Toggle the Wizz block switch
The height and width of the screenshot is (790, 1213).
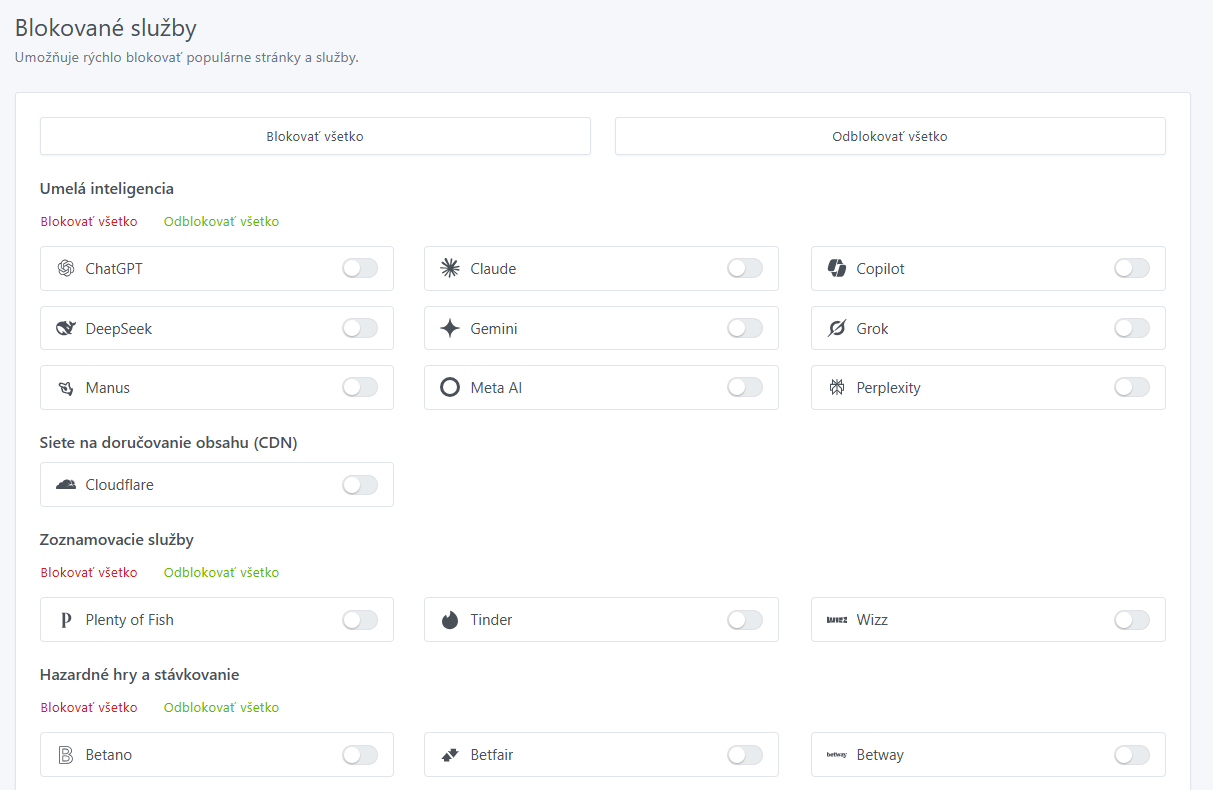click(1132, 620)
